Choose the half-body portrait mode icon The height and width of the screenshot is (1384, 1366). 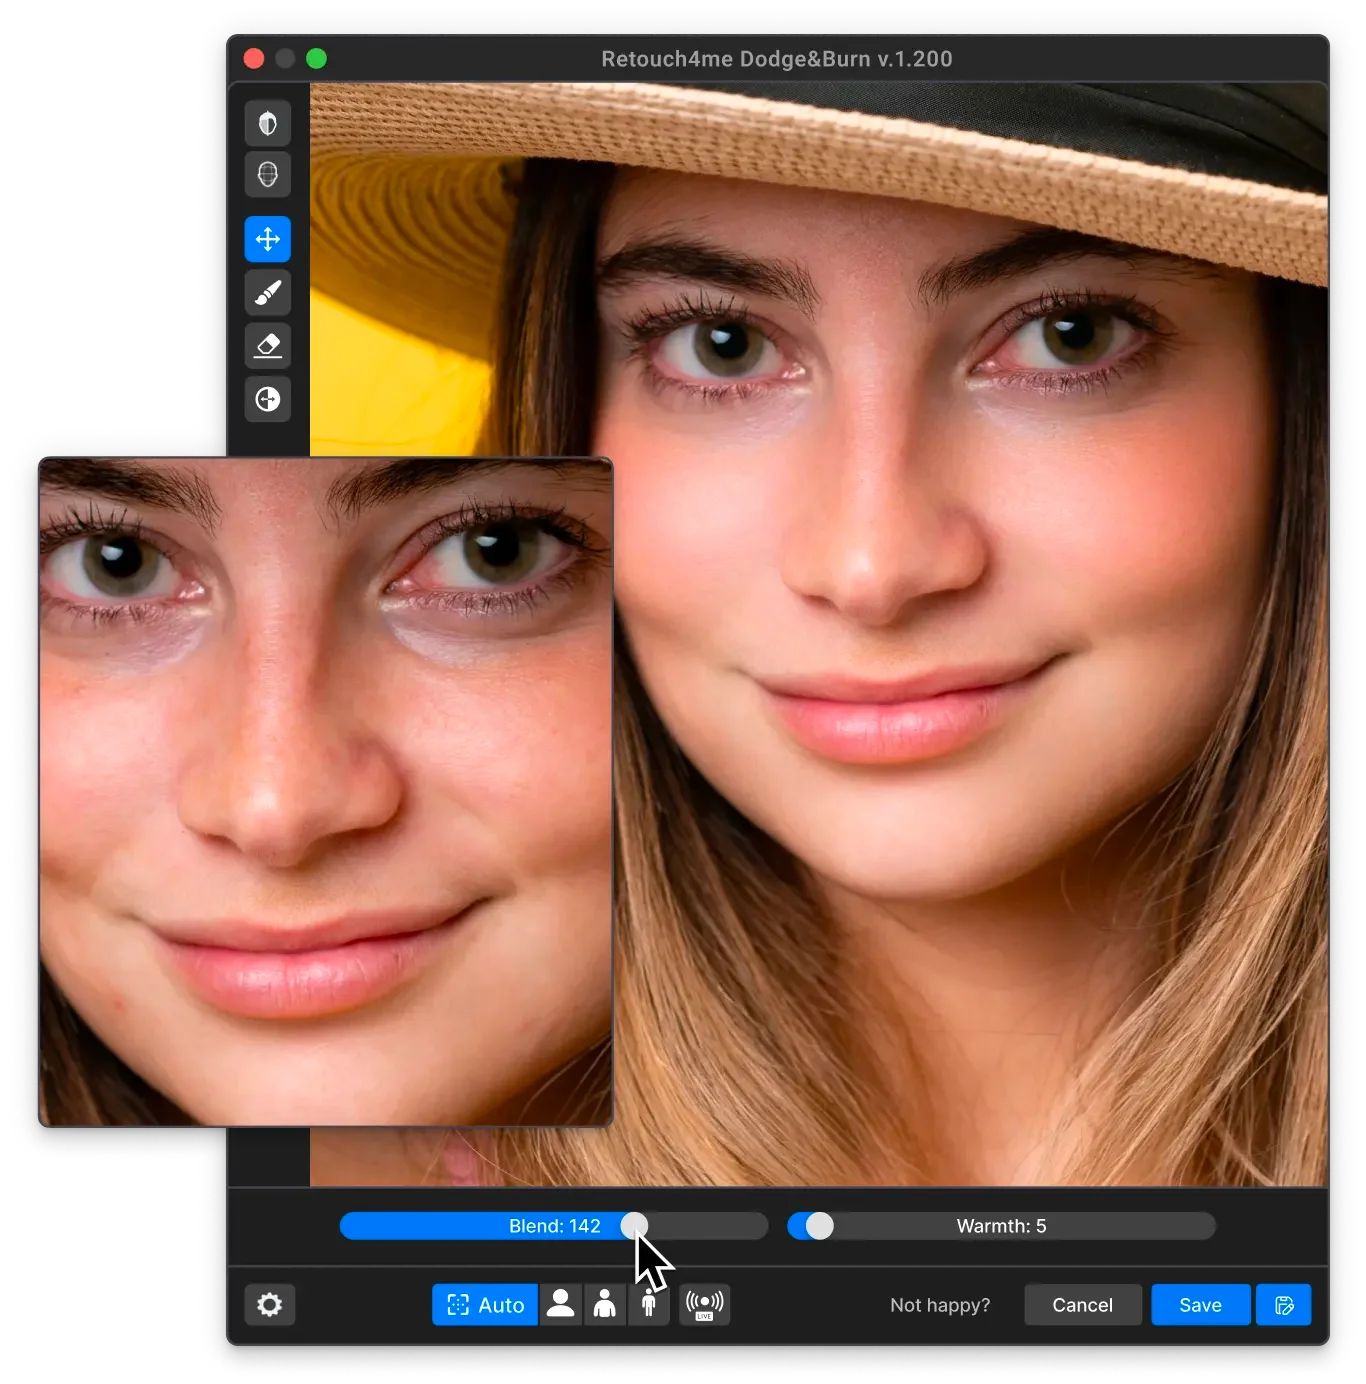pyautogui.click(x=605, y=1305)
